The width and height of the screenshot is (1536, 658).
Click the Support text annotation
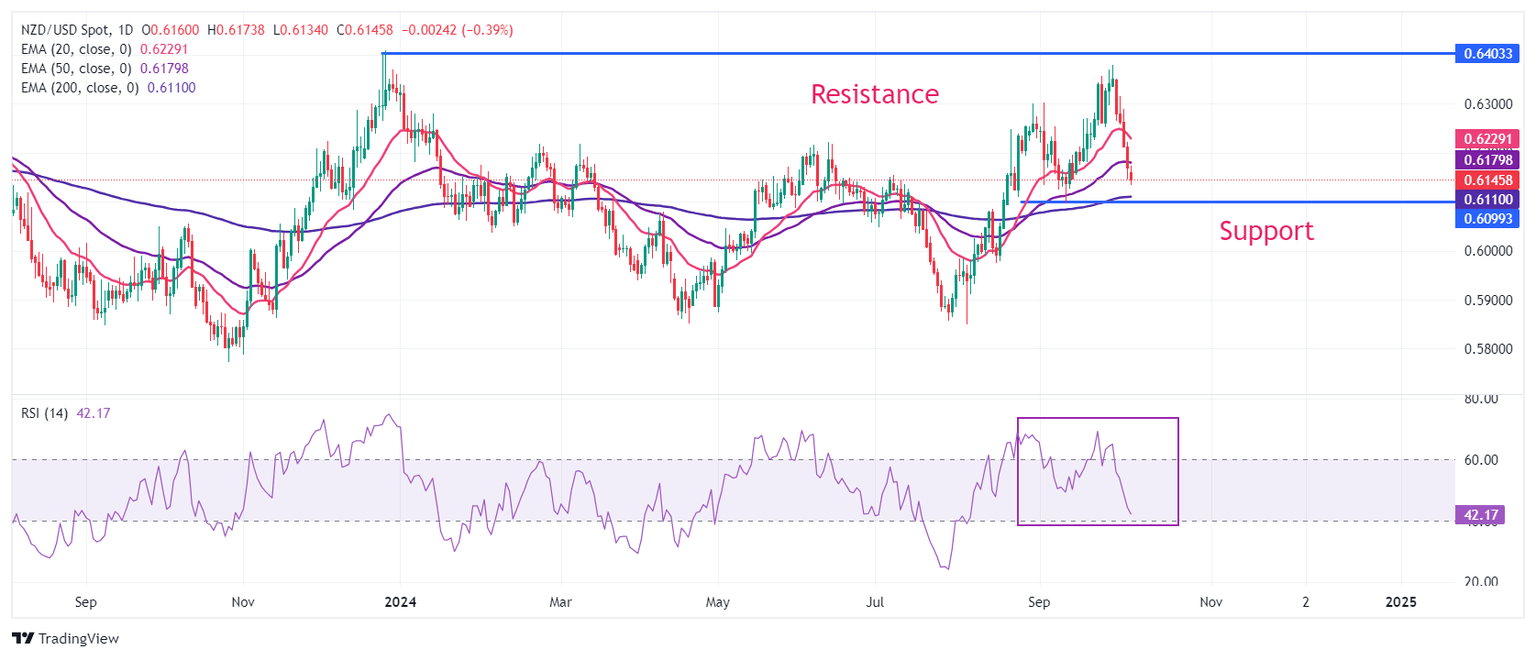click(x=1265, y=232)
